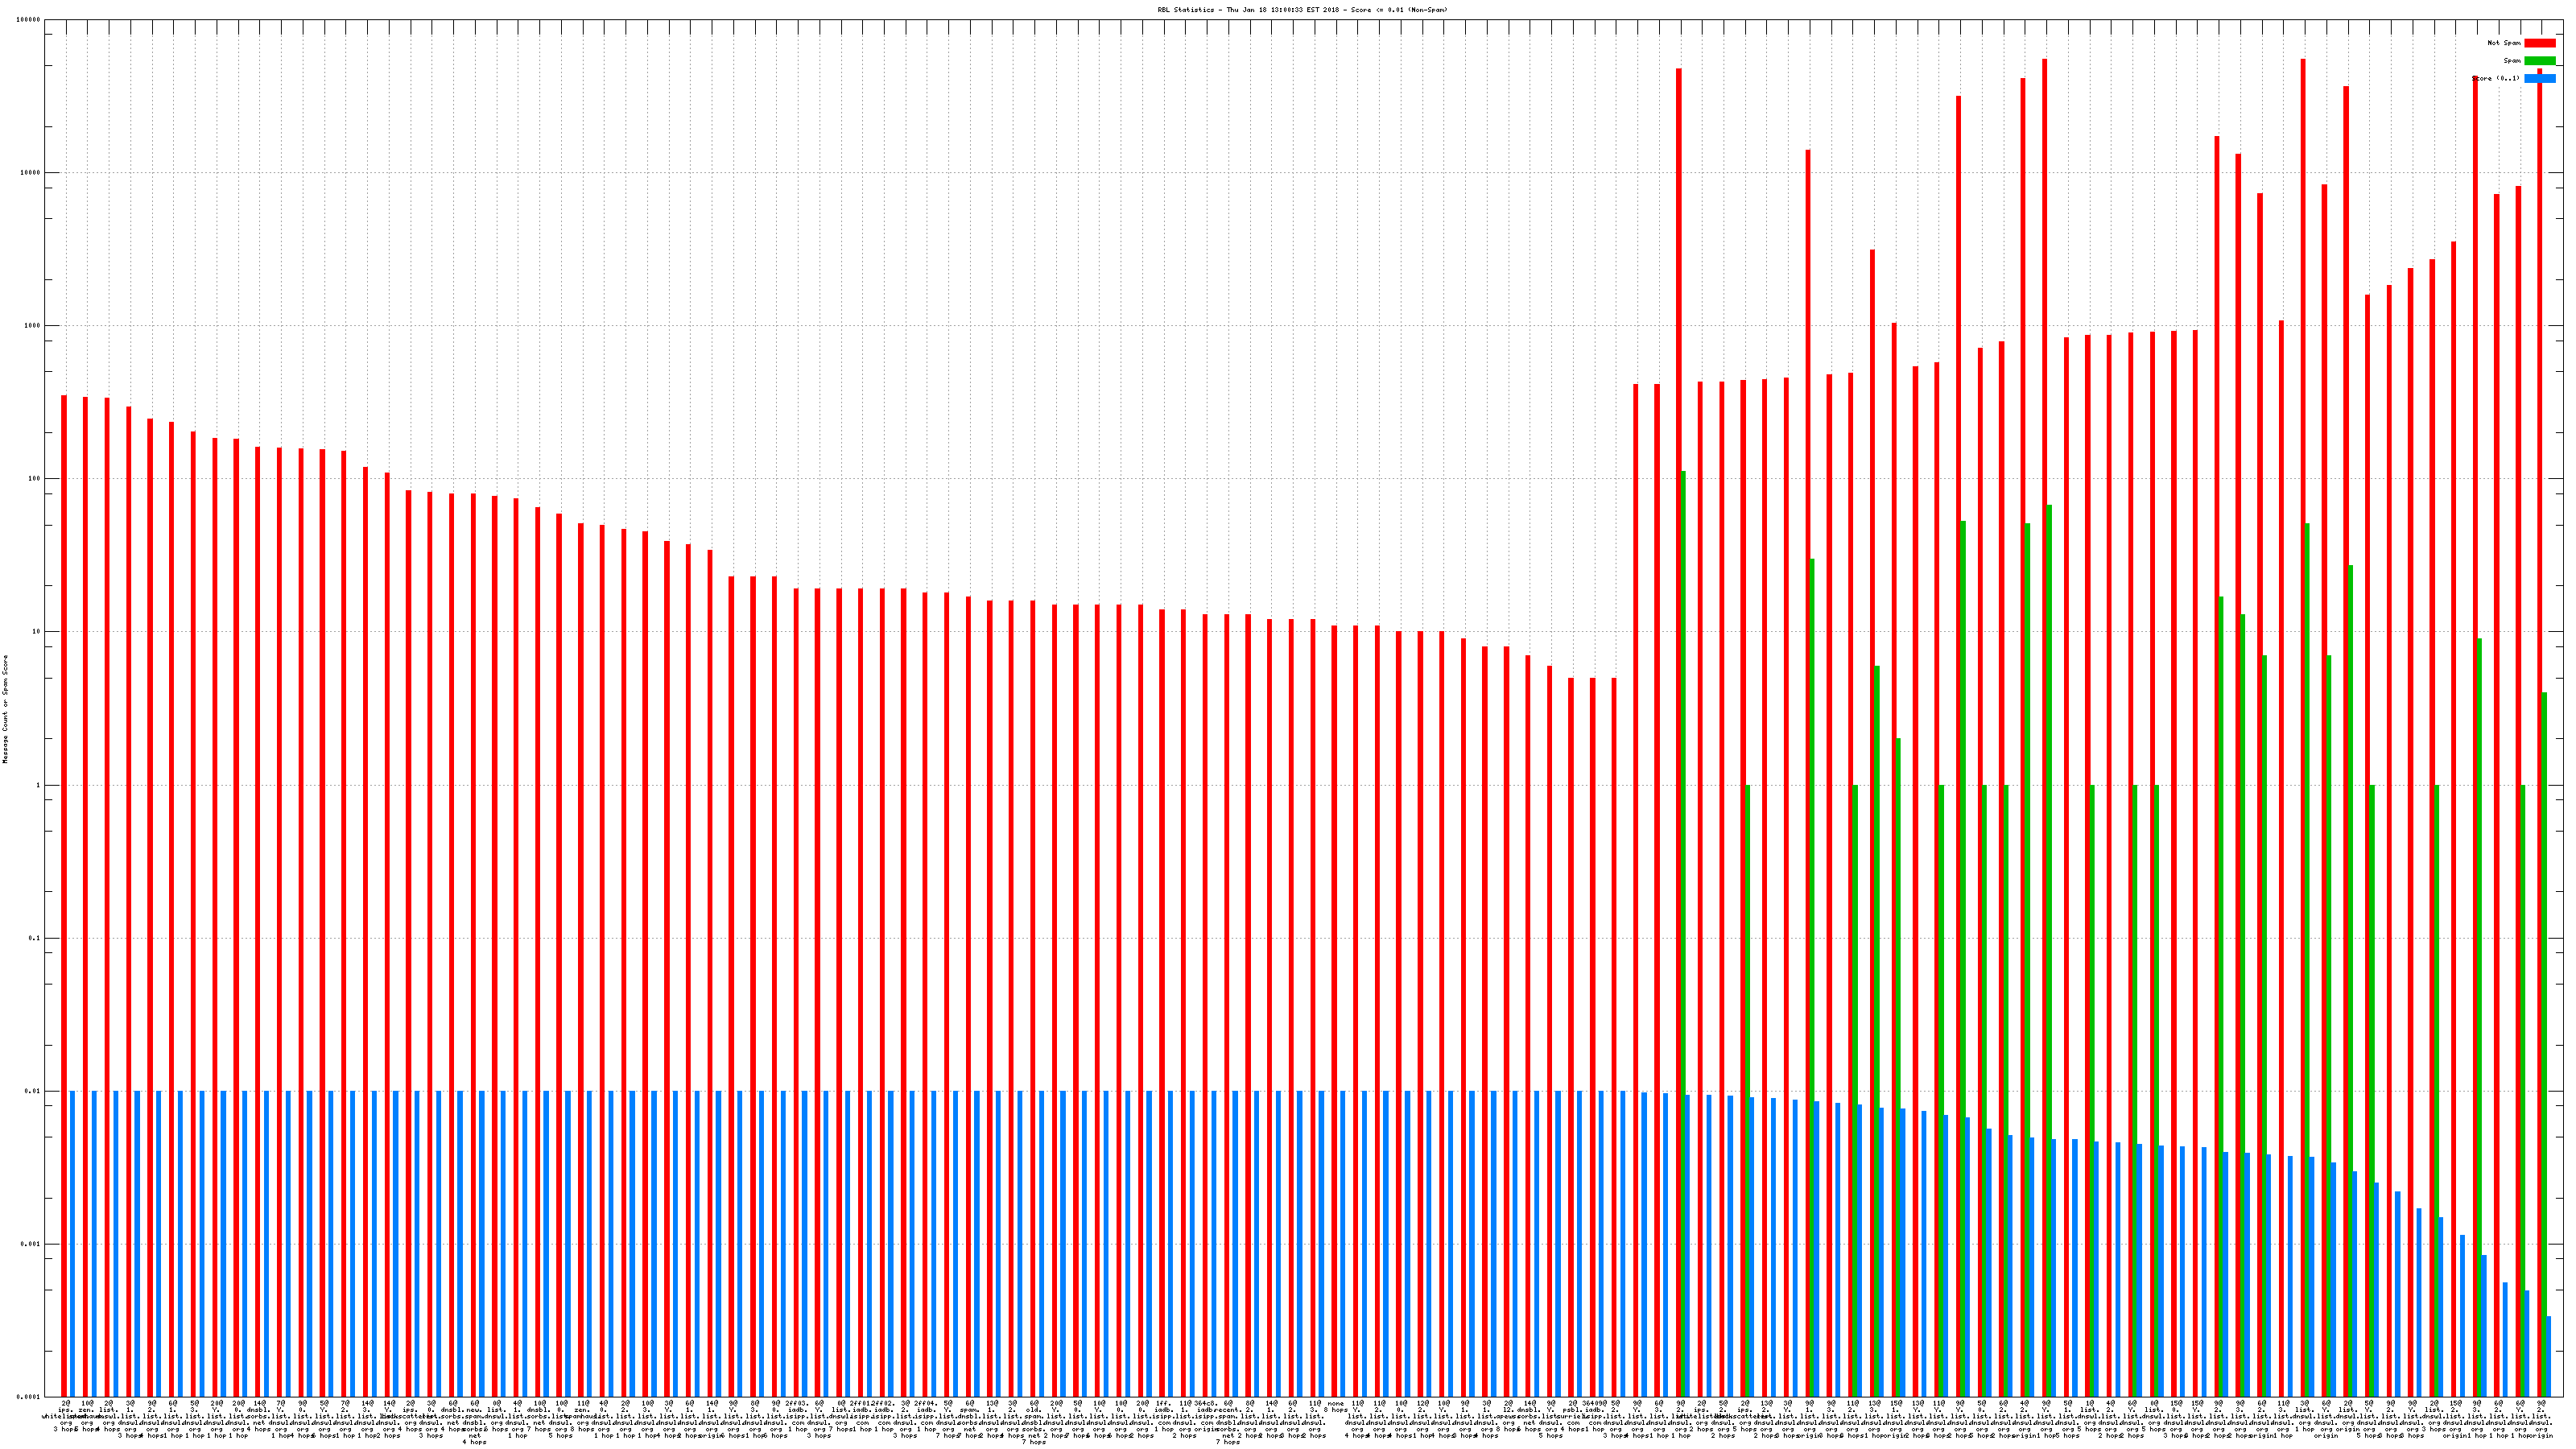The image size is (2576, 1449).
Task: Click the 0.001 y-axis tick label
Action: point(31,1245)
